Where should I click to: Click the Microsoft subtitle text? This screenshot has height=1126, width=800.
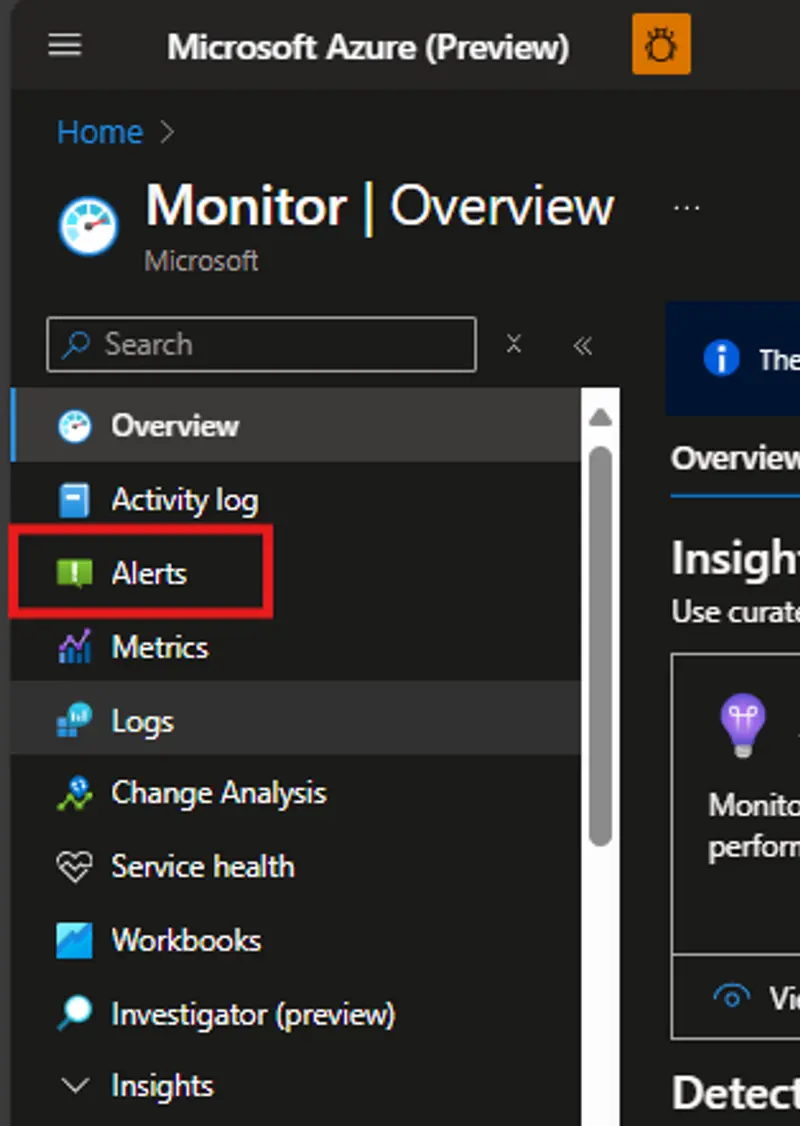pyautogui.click(x=201, y=261)
